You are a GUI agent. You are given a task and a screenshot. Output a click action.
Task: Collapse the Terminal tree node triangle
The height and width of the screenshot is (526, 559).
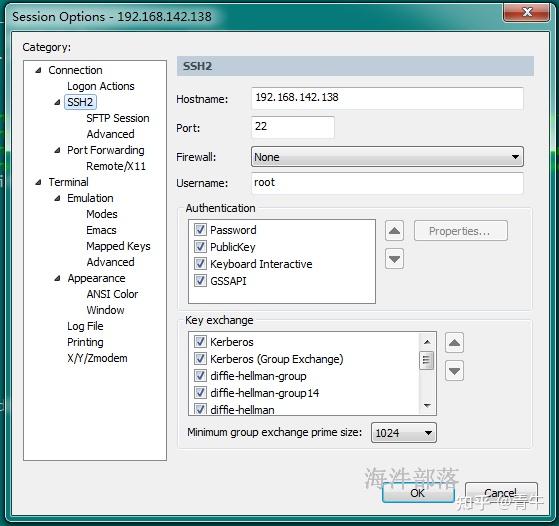pyautogui.click(x=39, y=182)
